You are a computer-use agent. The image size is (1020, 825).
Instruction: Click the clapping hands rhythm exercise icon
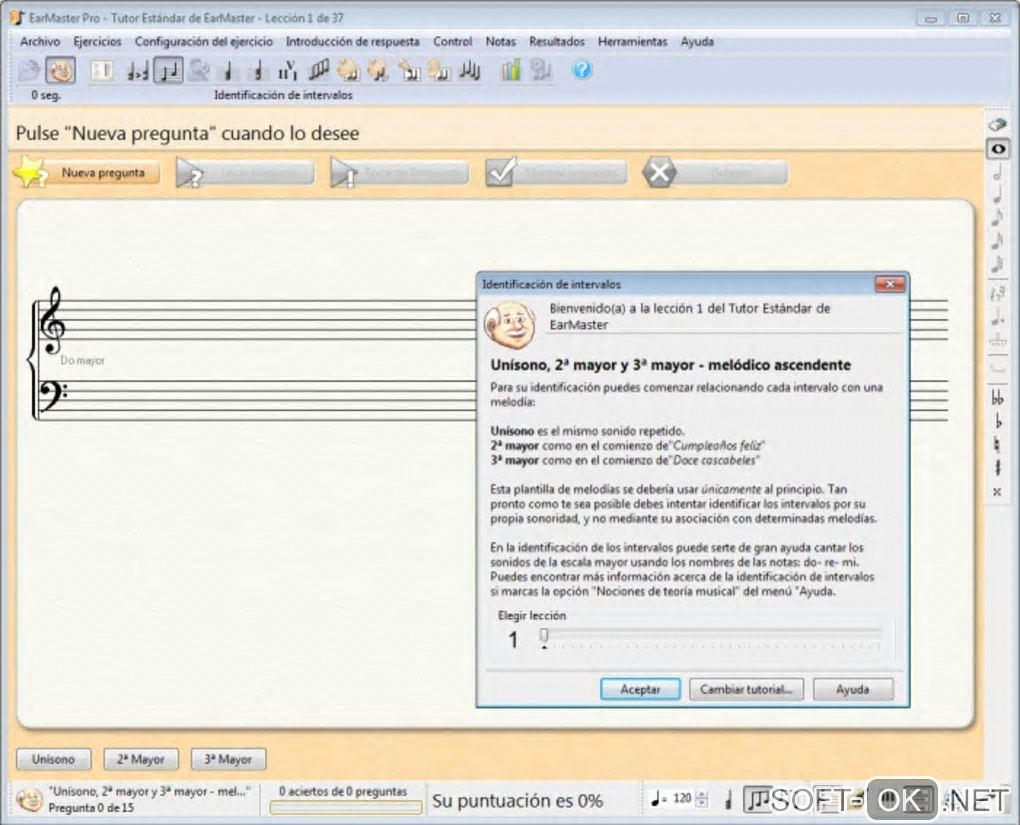(347, 70)
